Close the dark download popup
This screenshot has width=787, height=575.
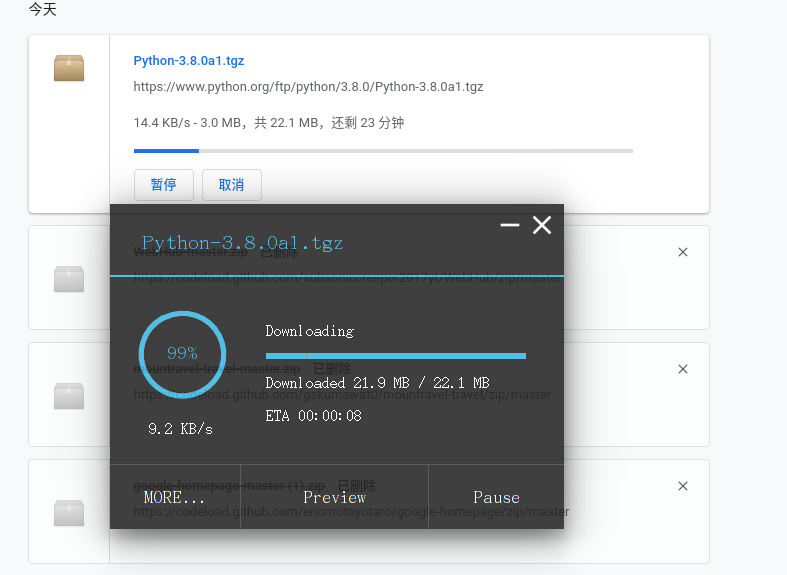[x=542, y=225]
